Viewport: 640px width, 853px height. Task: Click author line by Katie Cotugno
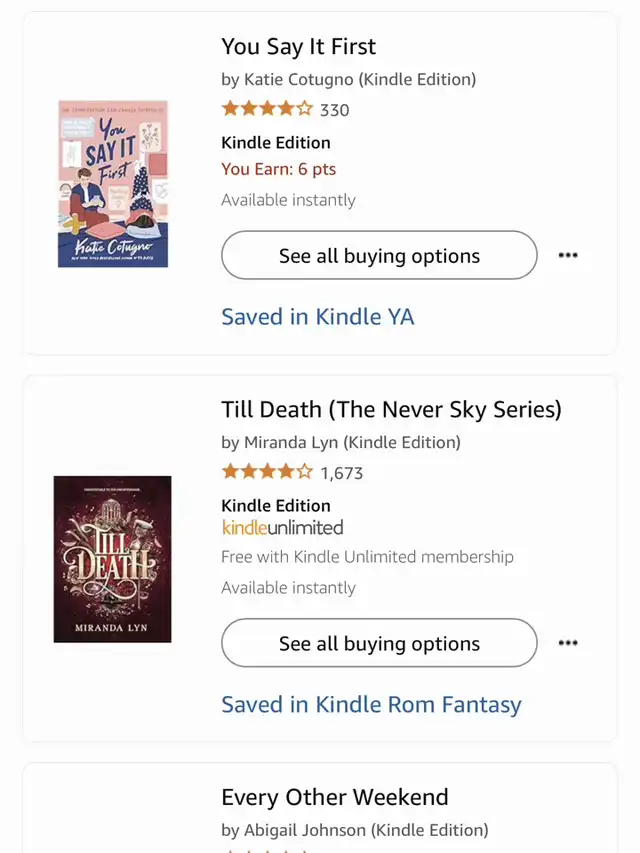click(x=349, y=79)
